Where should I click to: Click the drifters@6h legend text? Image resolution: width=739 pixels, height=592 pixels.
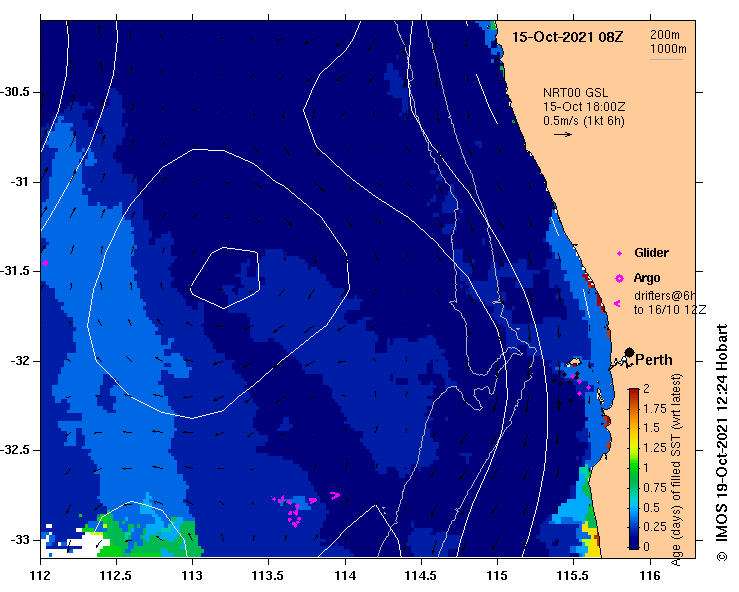click(665, 296)
